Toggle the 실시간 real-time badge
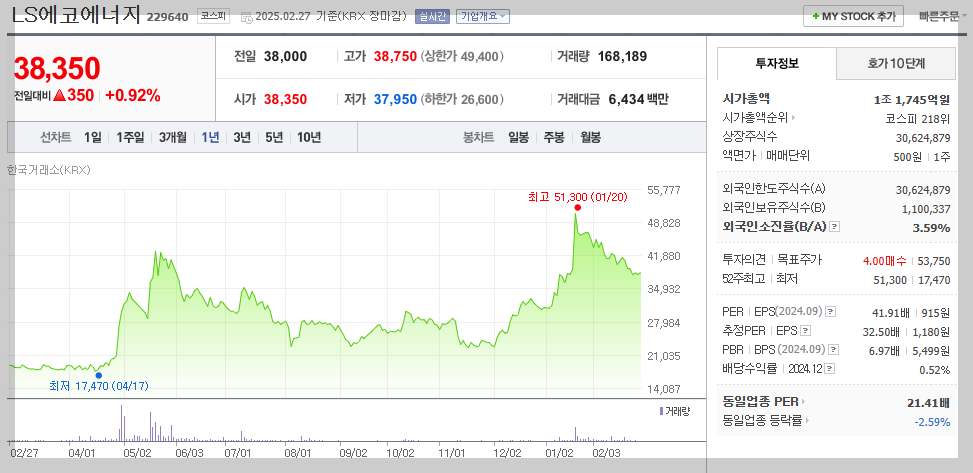 tap(432, 17)
